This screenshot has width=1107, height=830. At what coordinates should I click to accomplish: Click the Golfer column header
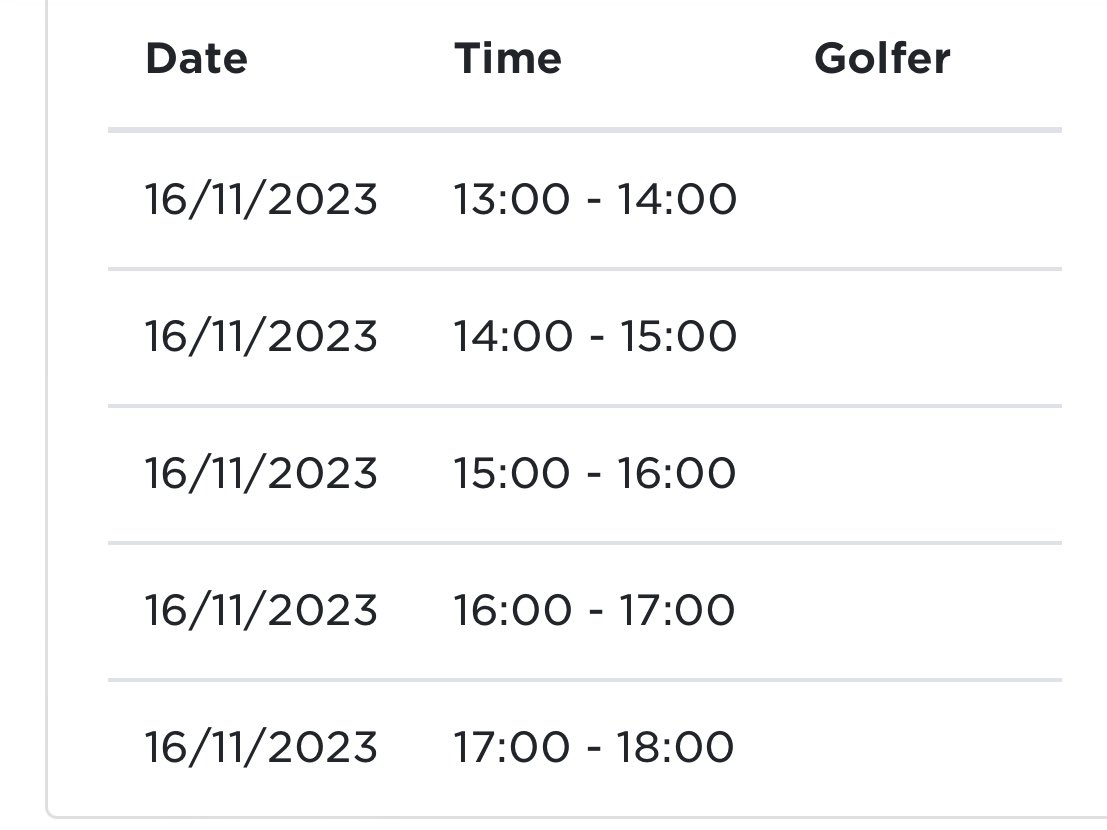pos(882,59)
